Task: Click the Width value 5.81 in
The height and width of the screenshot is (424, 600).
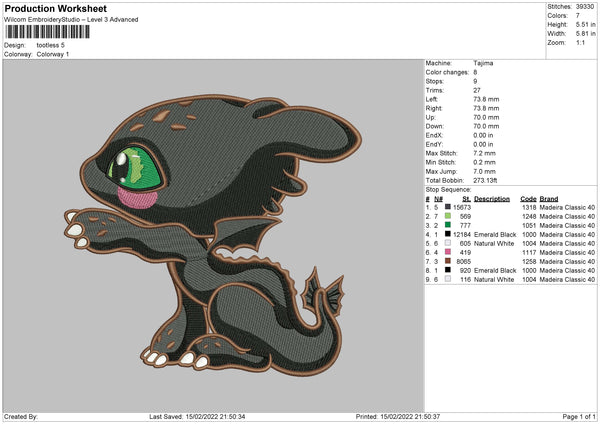Action: click(x=585, y=34)
